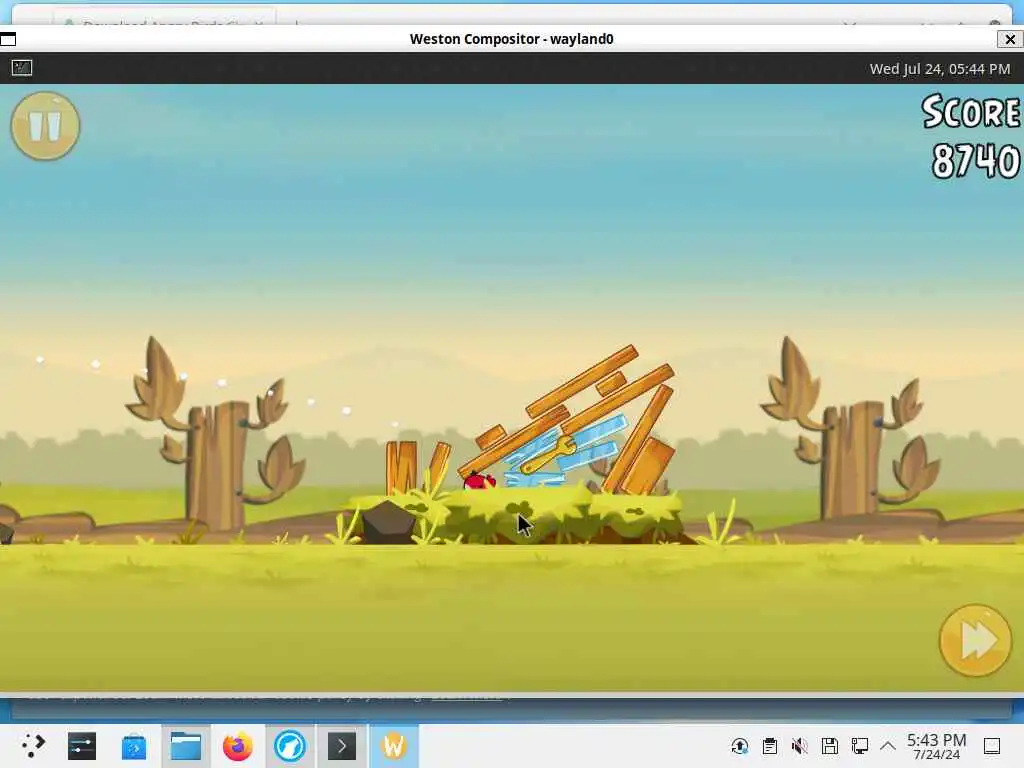Viewport: 1024px width, 768px height.
Task: Open System Settings from the taskbar
Action: pyautogui.click(x=82, y=746)
